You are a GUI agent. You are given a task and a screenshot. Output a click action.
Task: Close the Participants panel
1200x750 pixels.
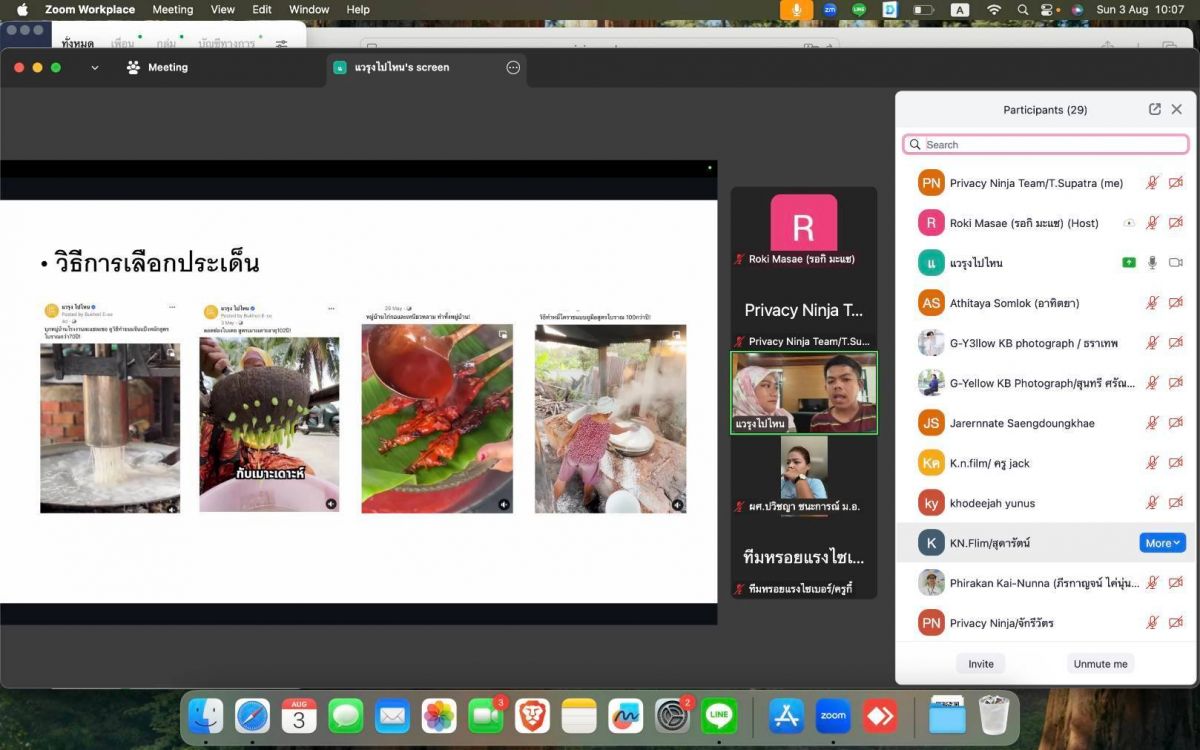(x=1177, y=109)
